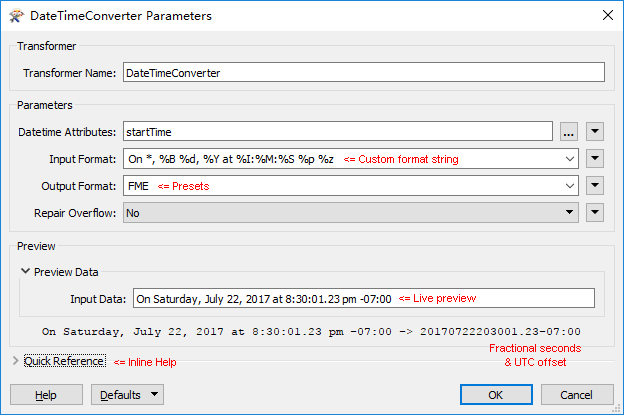Click the Cancel button
The width and height of the screenshot is (624, 415).
(577, 395)
